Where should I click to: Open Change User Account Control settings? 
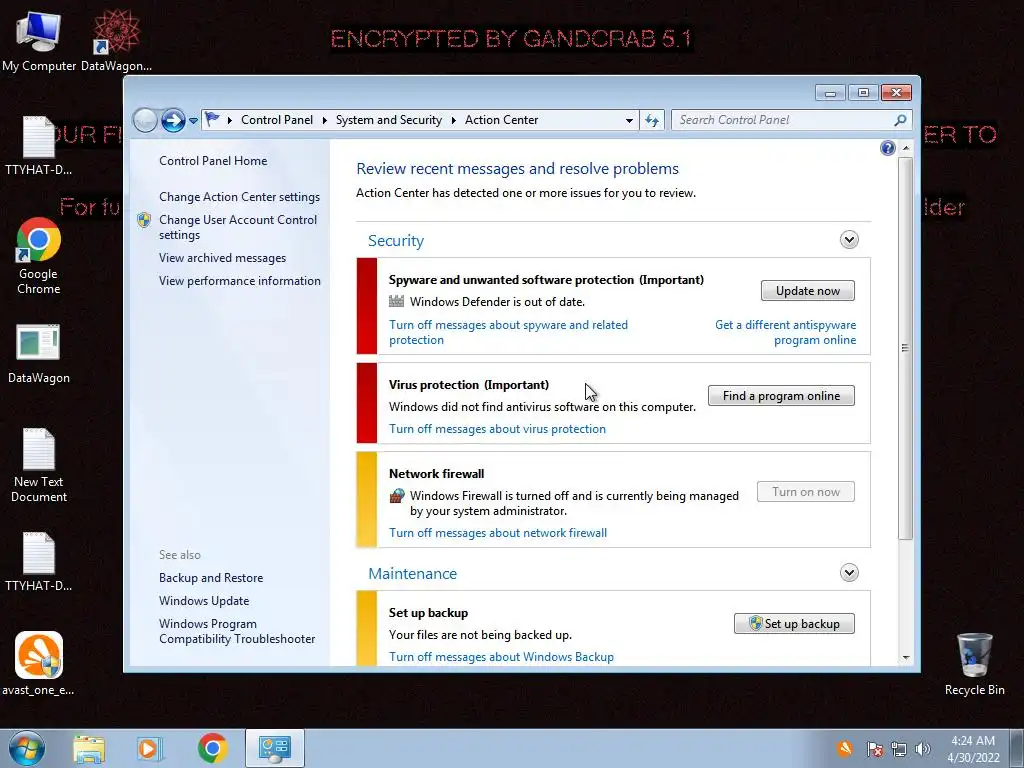(x=238, y=227)
